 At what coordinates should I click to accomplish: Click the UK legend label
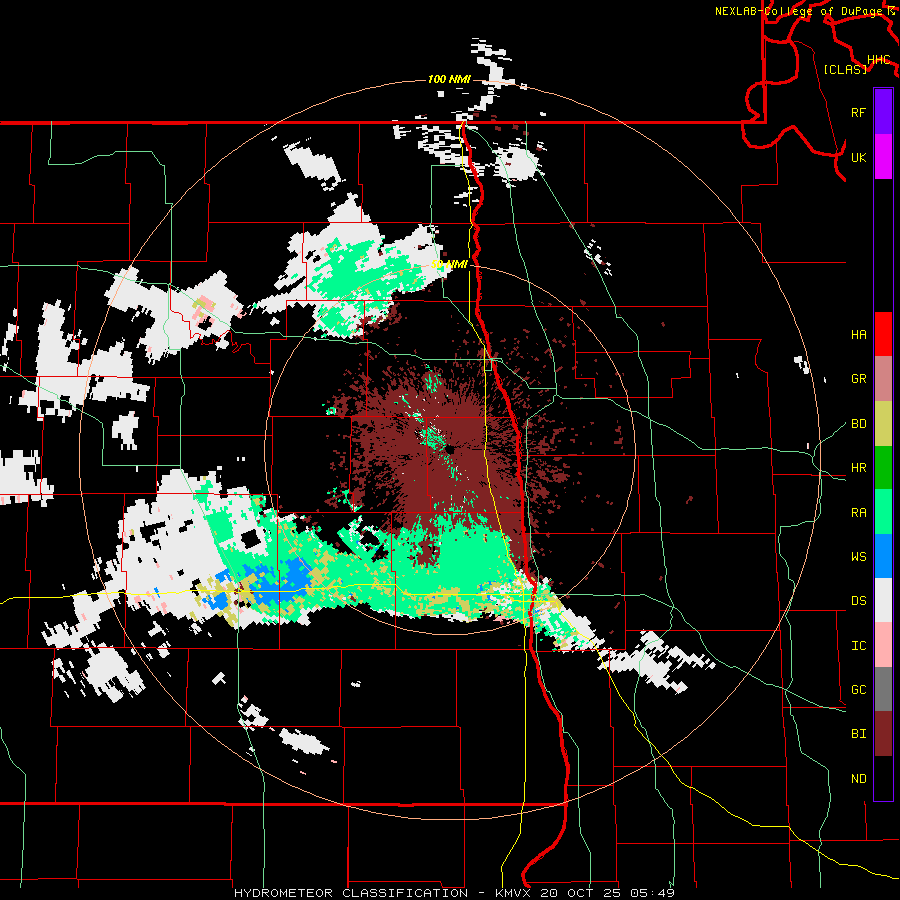858,157
